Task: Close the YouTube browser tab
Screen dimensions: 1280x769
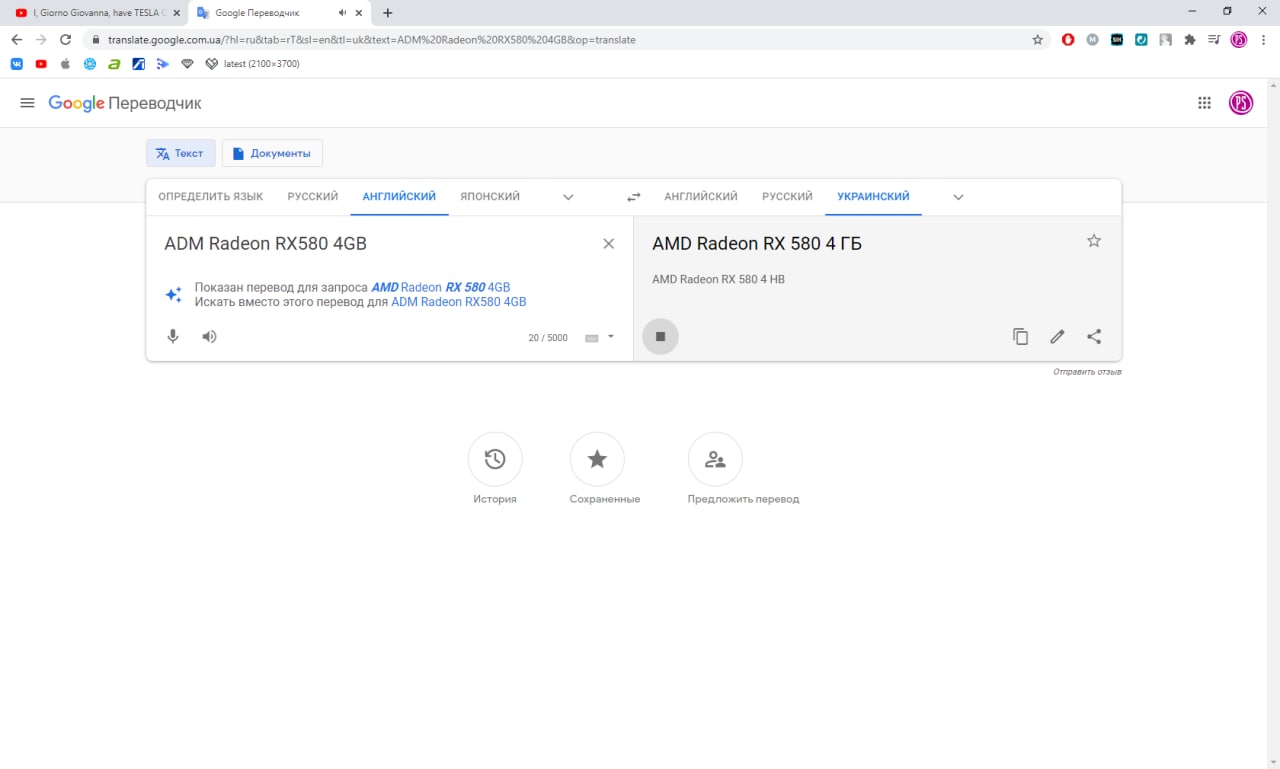Action: pyautogui.click(x=177, y=13)
